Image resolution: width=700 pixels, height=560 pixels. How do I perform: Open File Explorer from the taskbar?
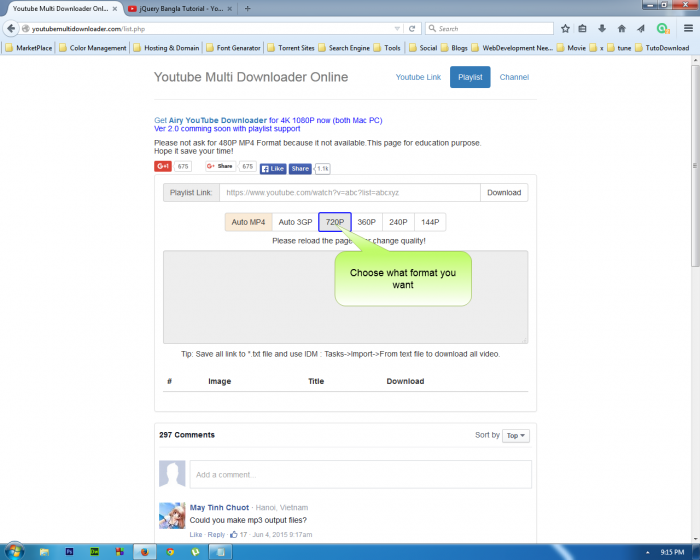(44, 552)
